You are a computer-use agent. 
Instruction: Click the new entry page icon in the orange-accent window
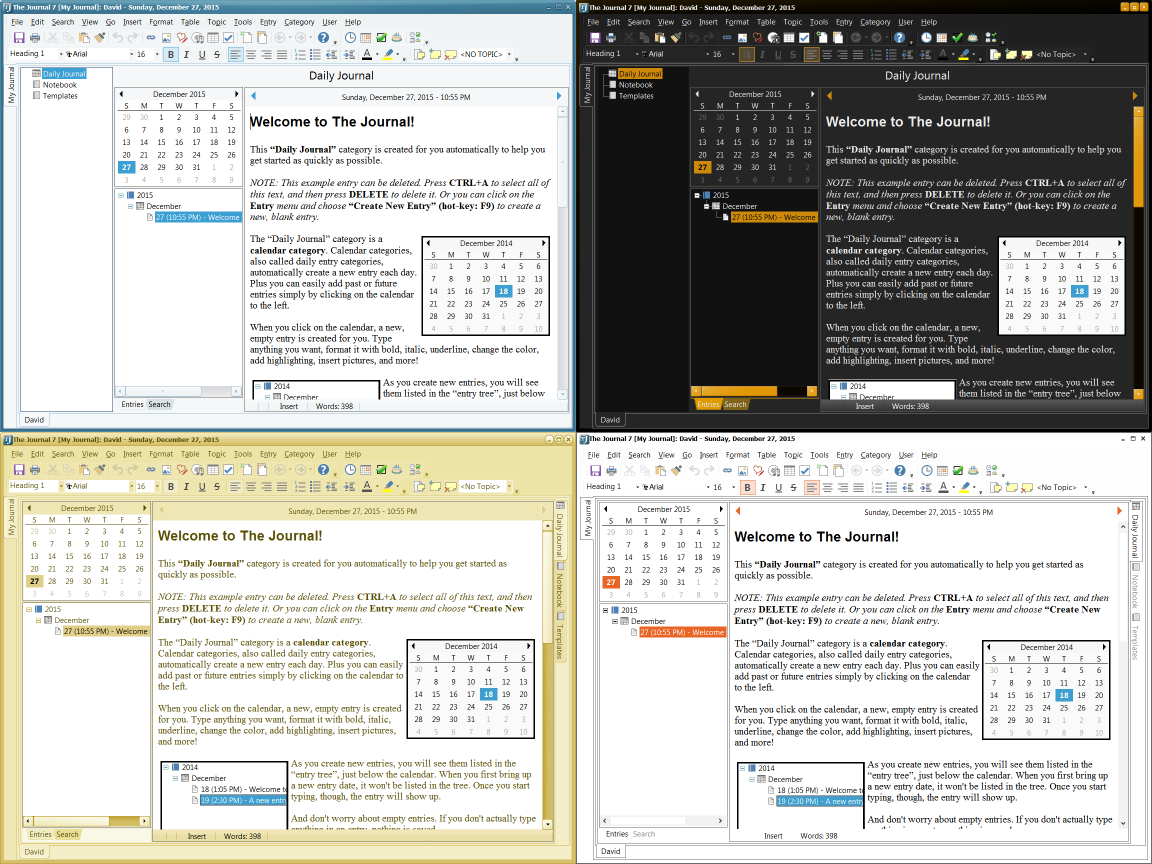point(822,470)
